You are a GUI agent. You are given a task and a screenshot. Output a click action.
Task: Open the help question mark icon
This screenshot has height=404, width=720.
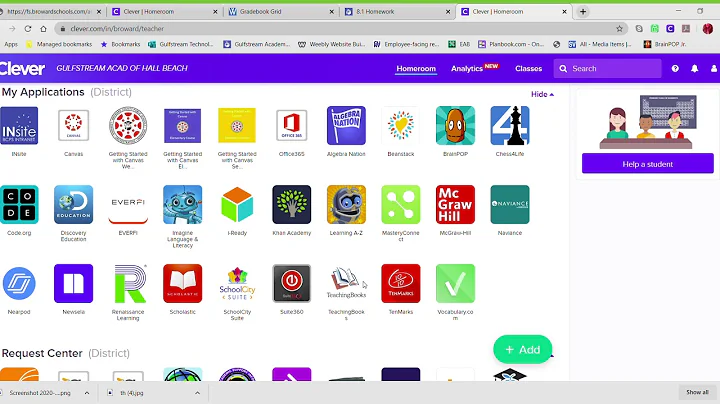[x=675, y=68]
